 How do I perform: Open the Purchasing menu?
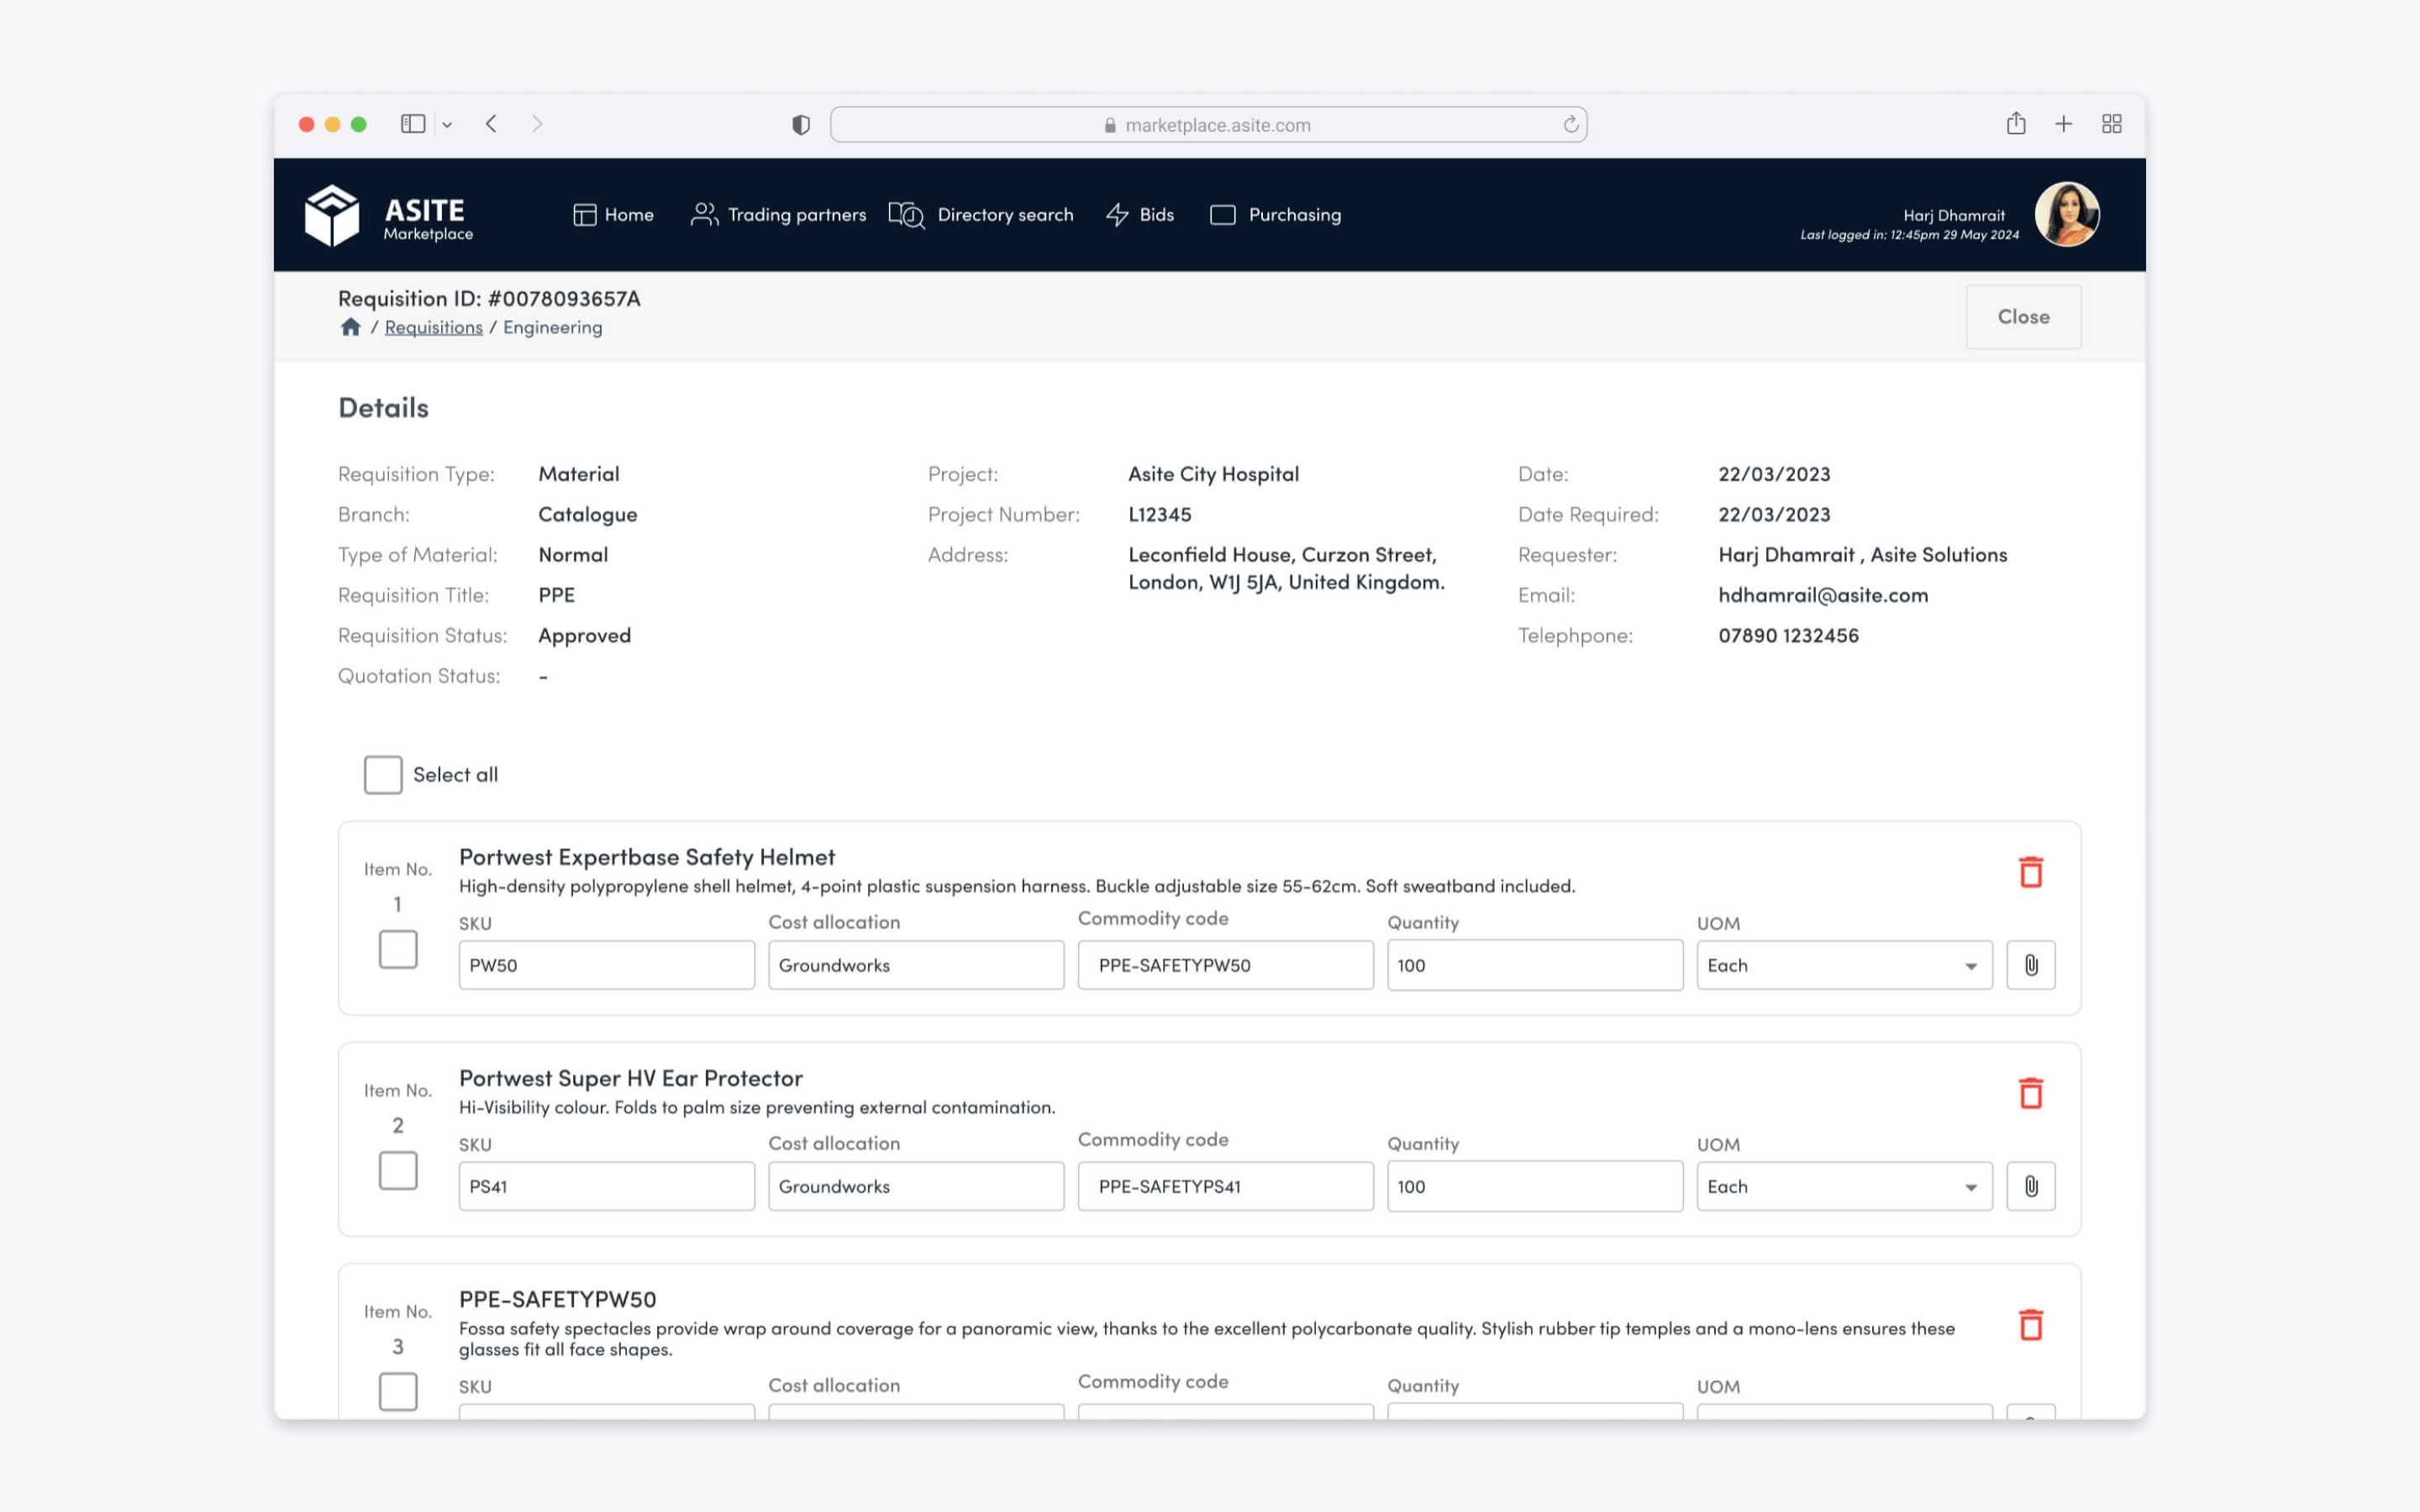point(1275,215)
